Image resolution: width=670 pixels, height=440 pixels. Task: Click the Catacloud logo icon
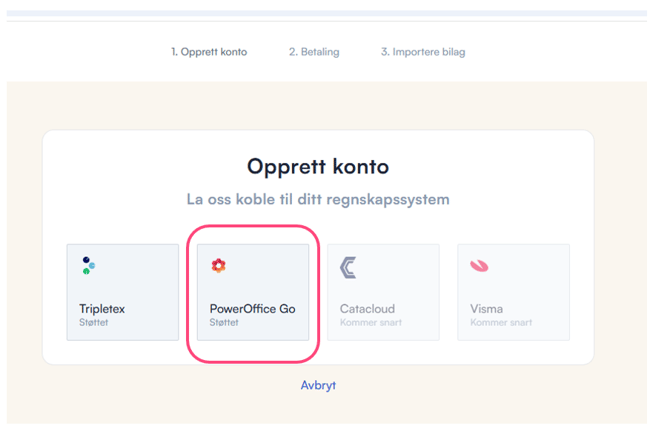(348, 267)
